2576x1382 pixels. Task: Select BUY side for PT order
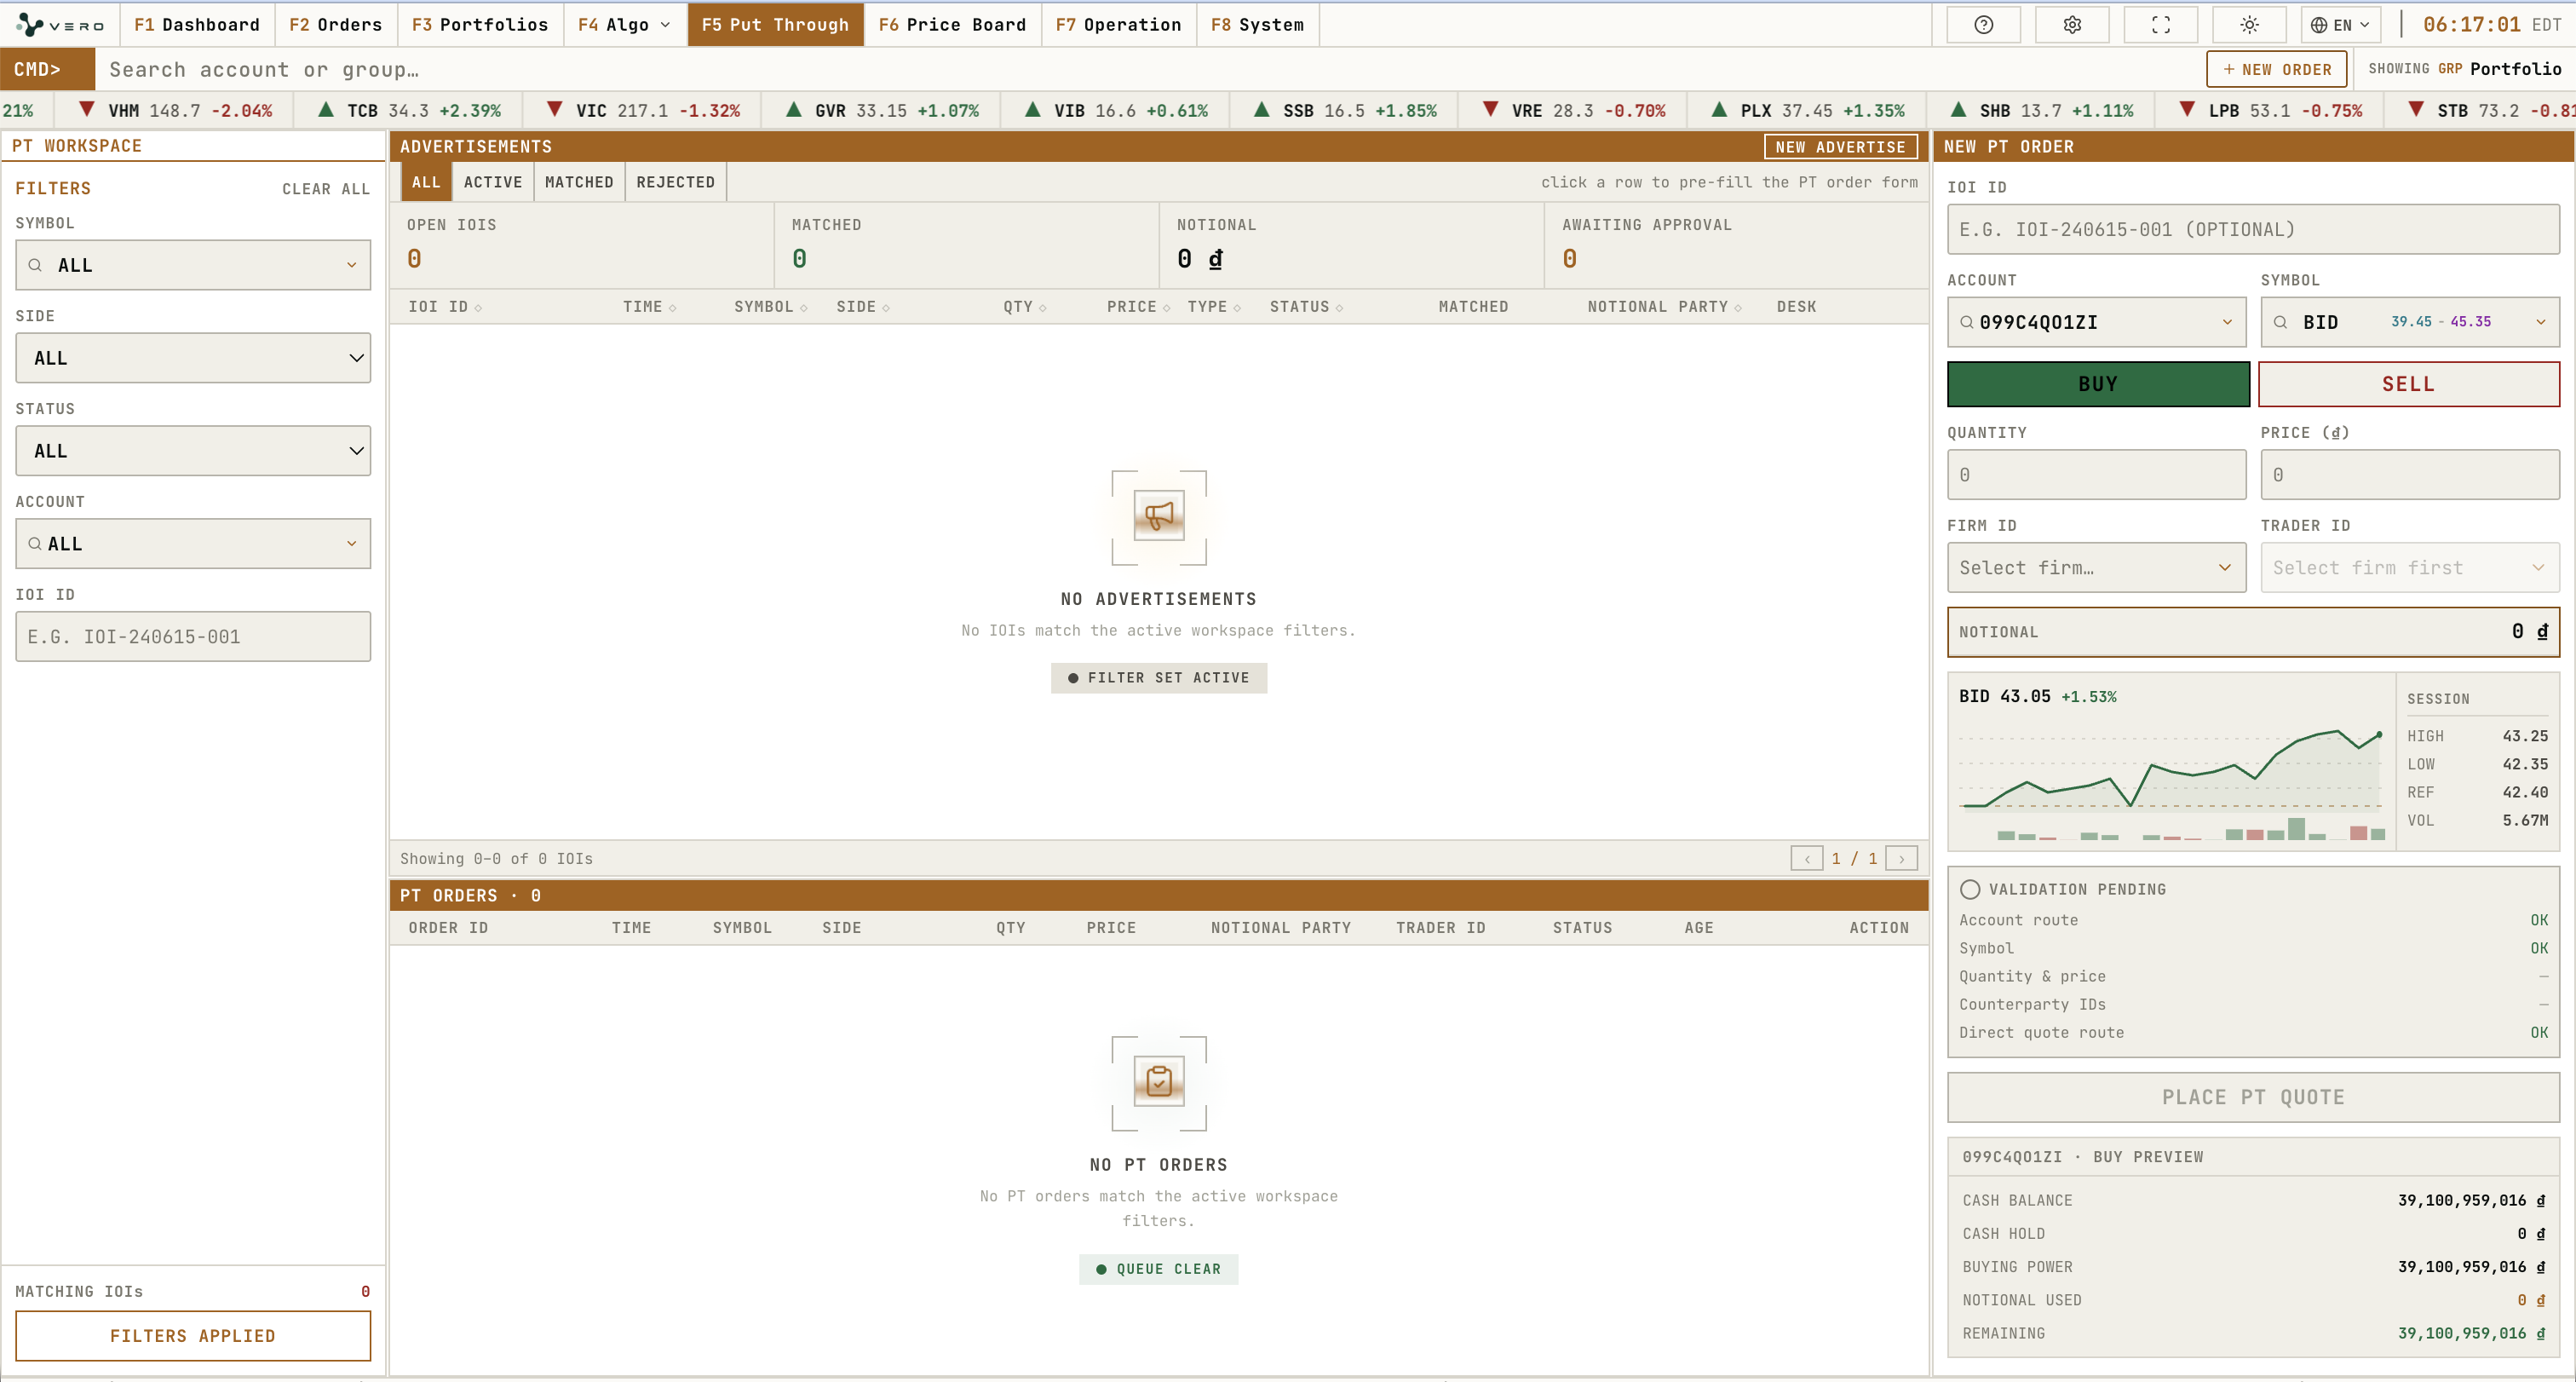[x=2098, y=384]
